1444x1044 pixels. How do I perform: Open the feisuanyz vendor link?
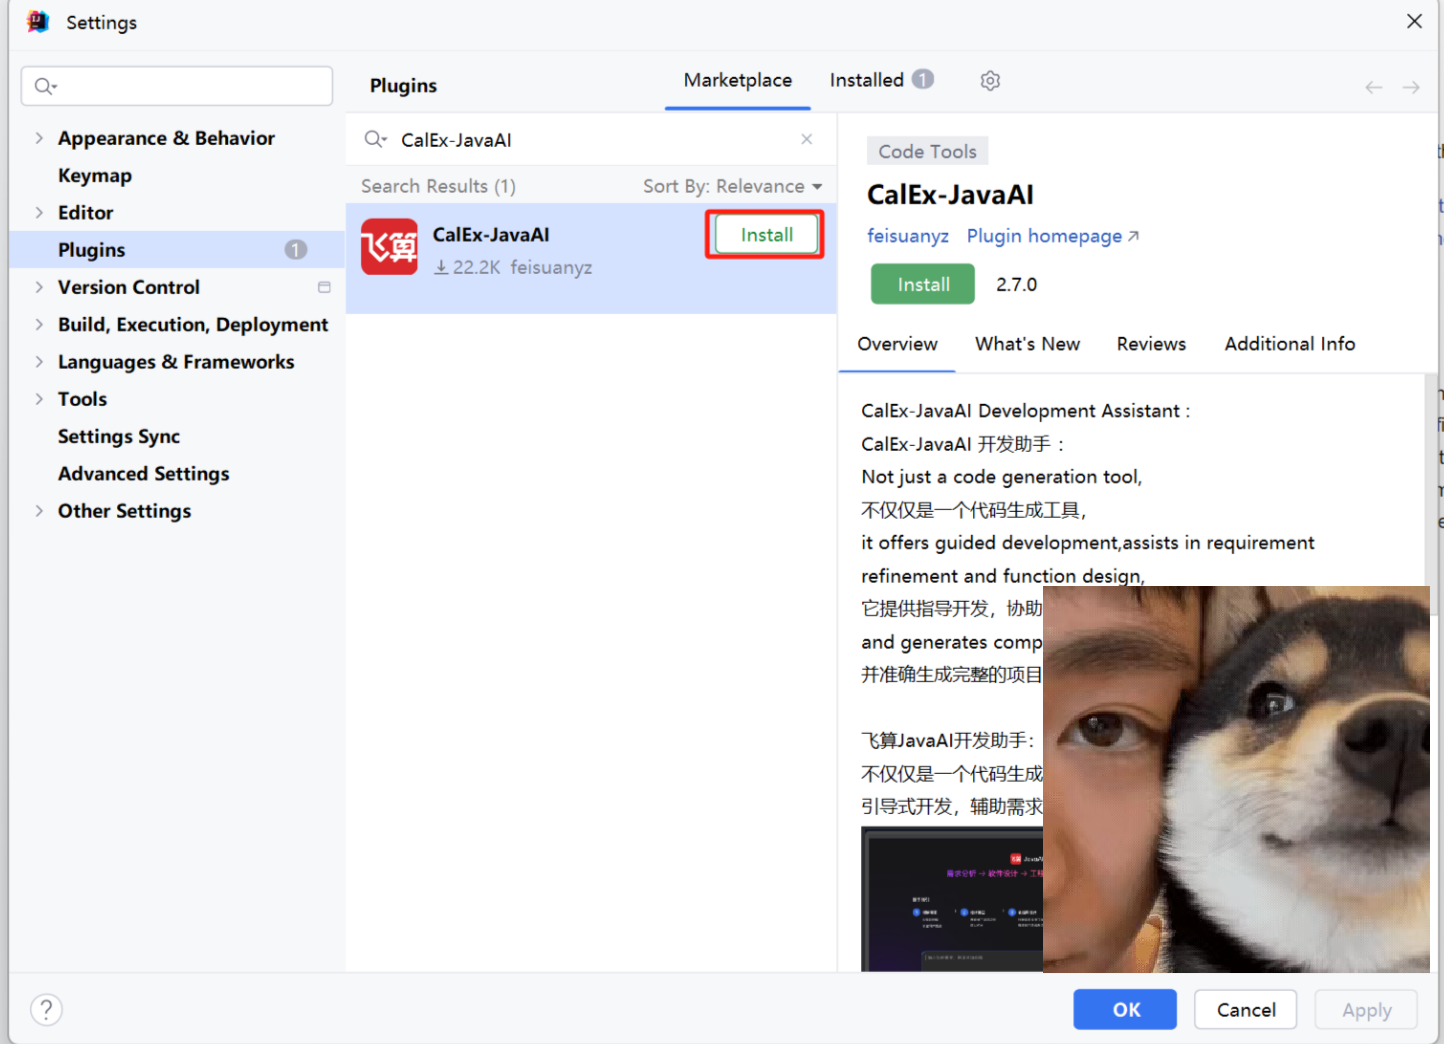(908, 236)
